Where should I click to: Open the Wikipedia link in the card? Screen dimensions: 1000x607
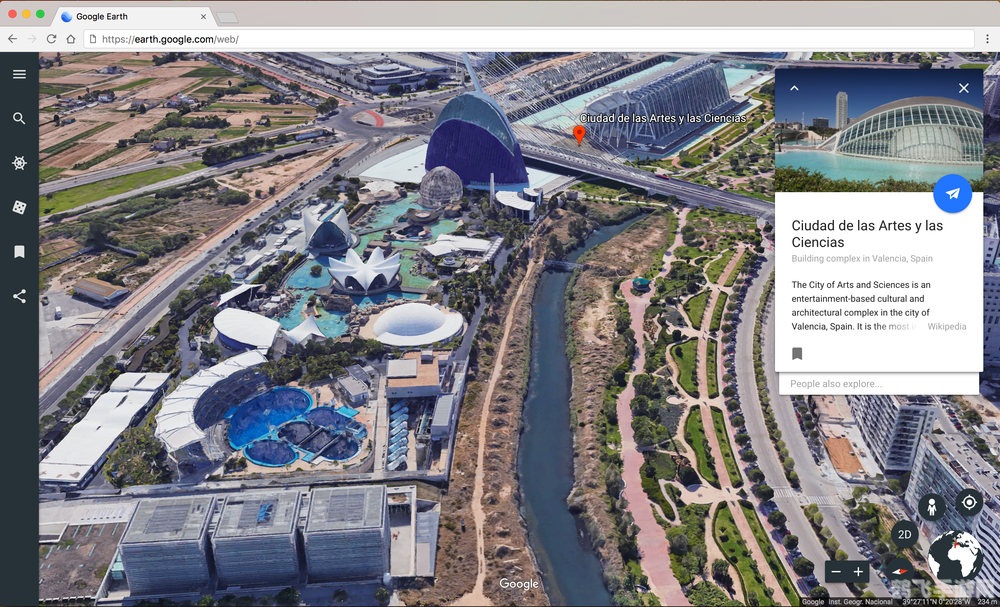pyautogui.click(x=946, y=326)
